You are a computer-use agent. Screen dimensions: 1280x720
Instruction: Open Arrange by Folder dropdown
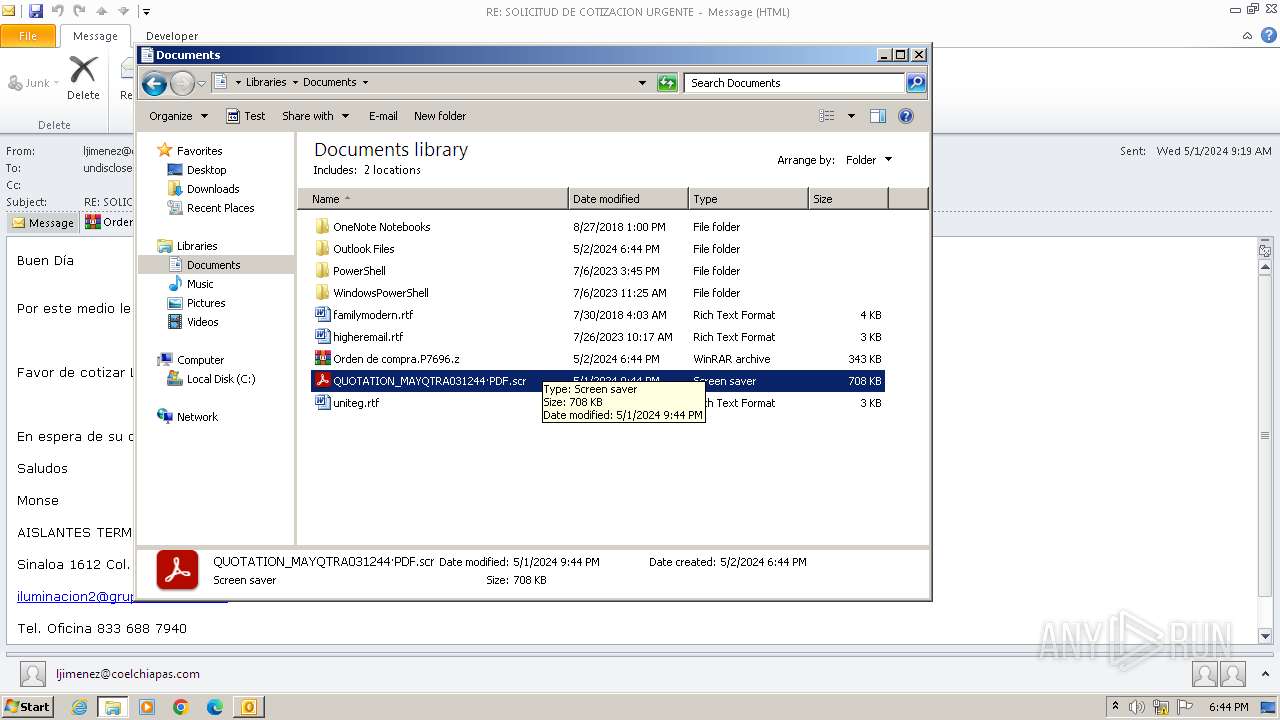click(868, 160)
